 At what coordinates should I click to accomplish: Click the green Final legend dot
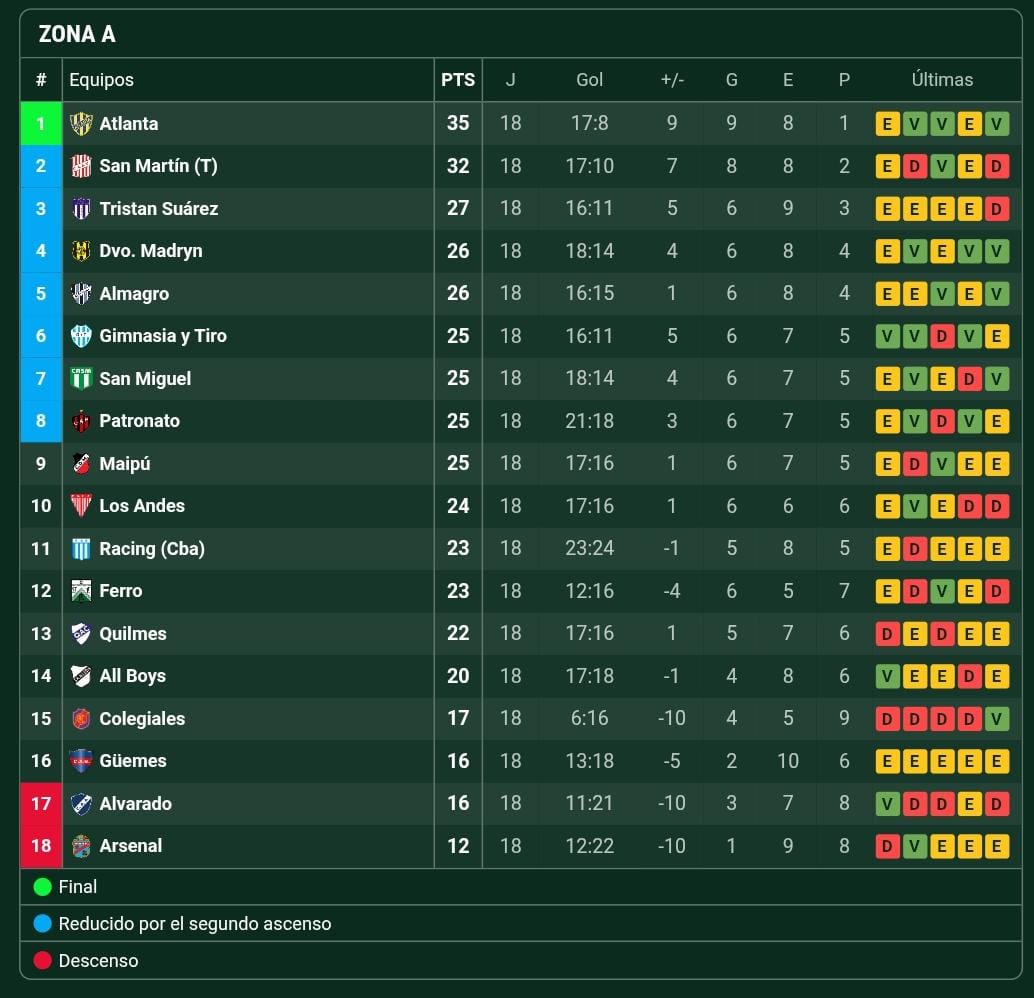(42, 887)
